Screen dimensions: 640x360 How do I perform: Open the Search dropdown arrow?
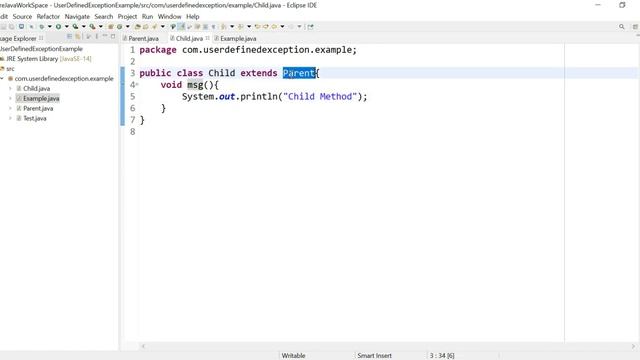[x=162, y=27]
